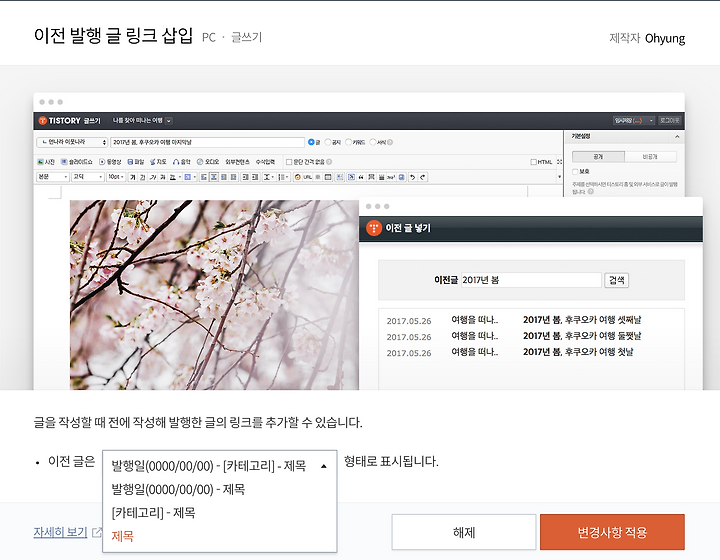Select the 서식 template radio button
Viewport: 720px width, 560px height.
[x=373, y=142]
